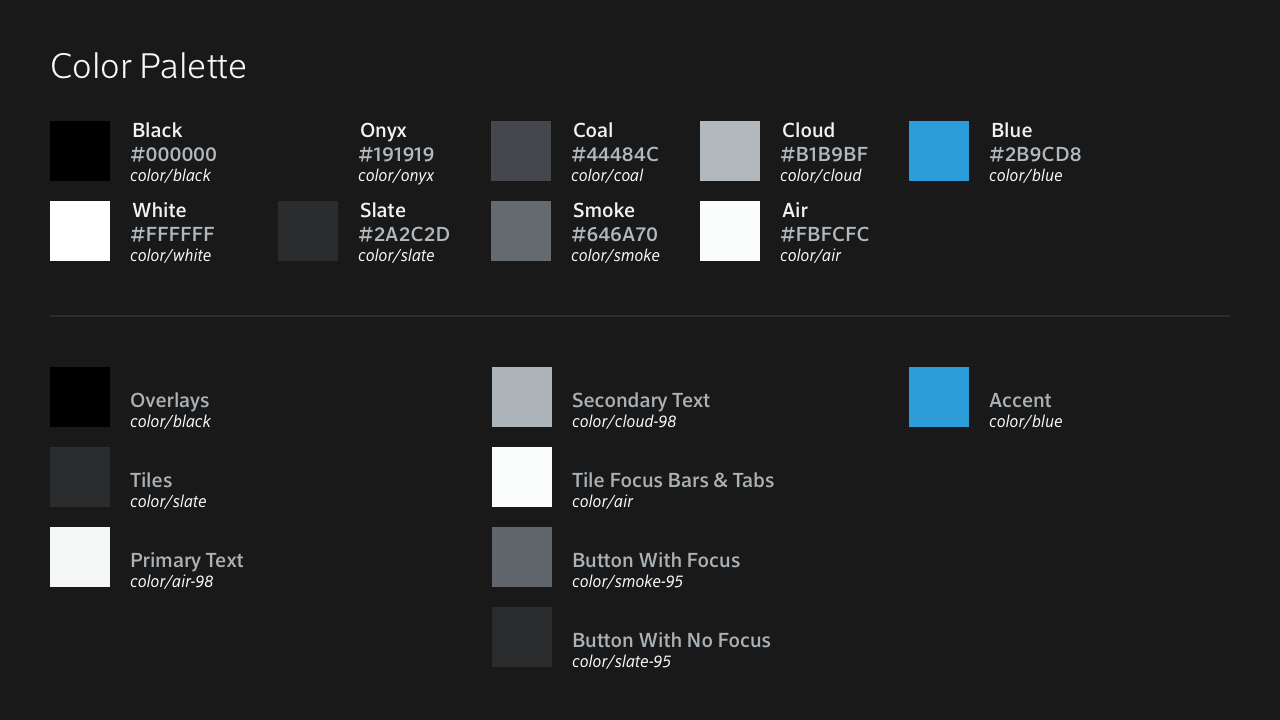Click the Button With Focus swatch
Viewport: 1280px width, 720px height.
522,557
